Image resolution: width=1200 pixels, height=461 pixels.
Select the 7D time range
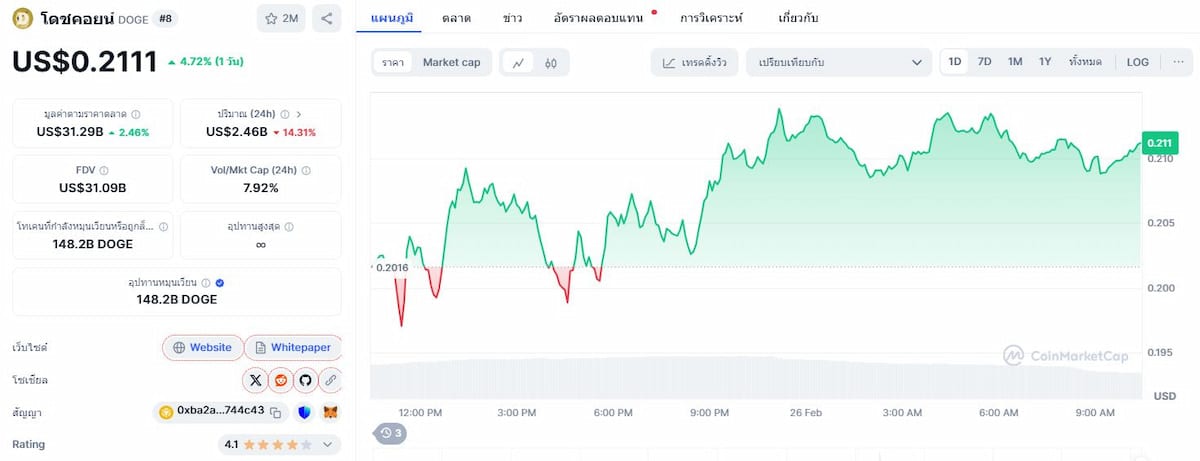click(984, 62)
